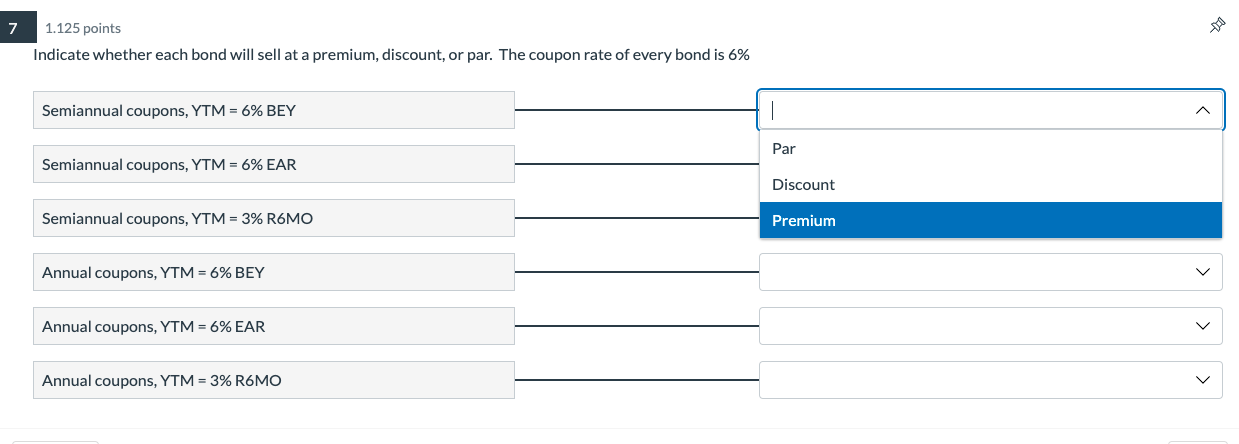Click the down chevron on Annual 3% R6MO row
This screenshot has width=1239, height=444.
[1201, 380]
